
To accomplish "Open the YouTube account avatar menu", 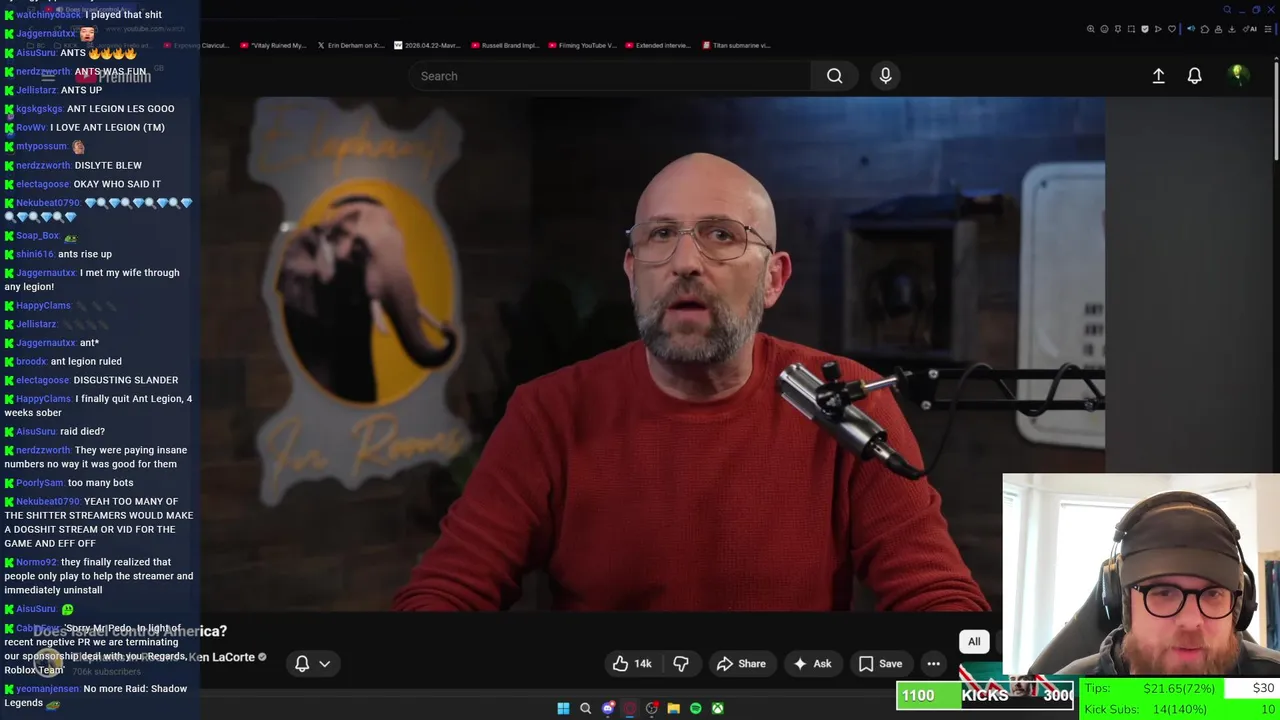I will coord(1238,75).
